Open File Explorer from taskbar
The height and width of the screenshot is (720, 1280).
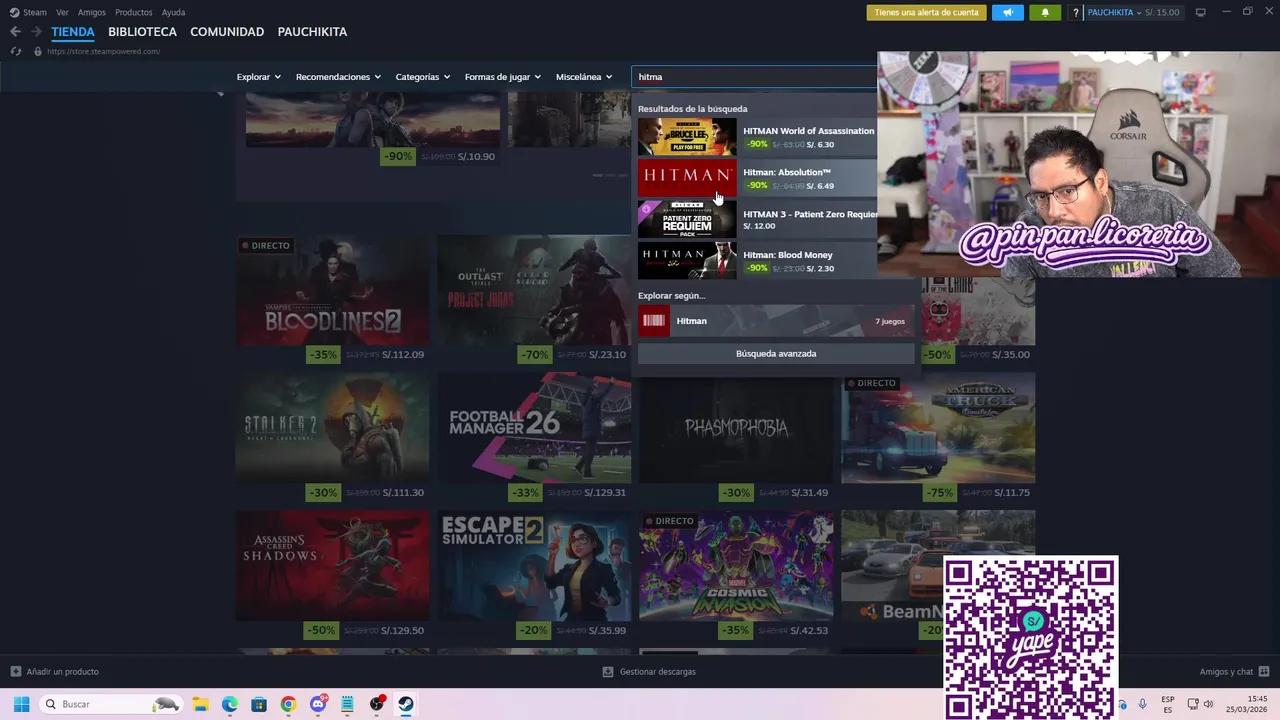coord(200,704)
